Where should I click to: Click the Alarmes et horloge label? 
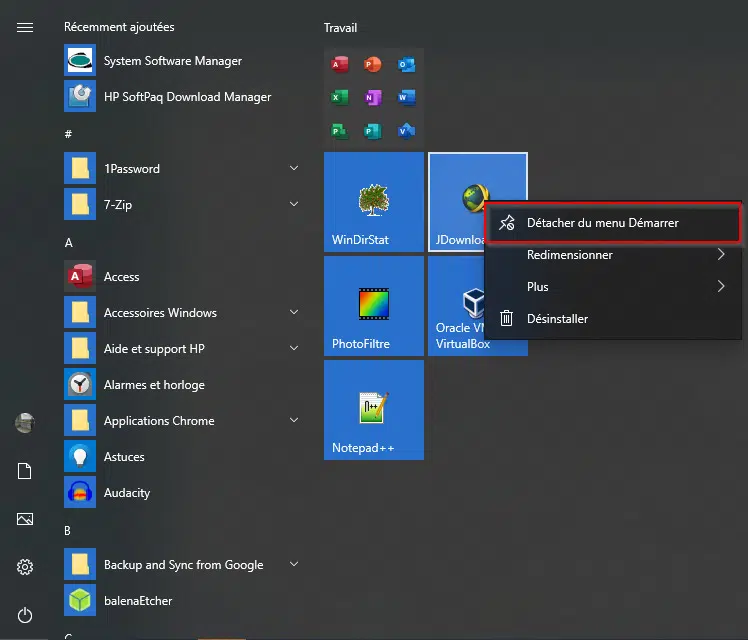pos(154,385)
